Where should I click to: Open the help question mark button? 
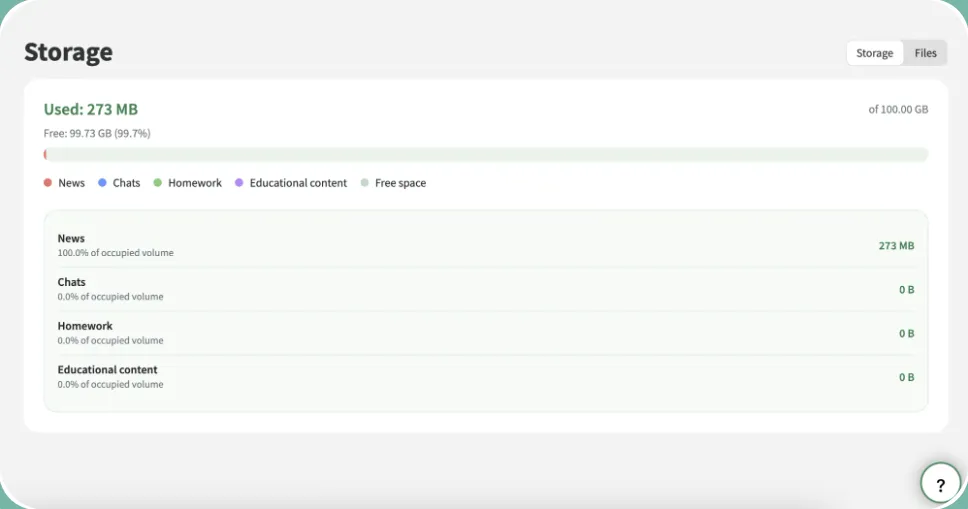(940, 484)
